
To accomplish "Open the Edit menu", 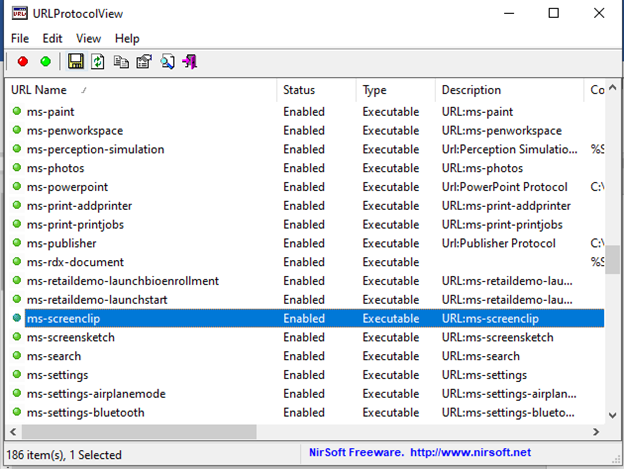I will pyautogui.click(x=53, y=39).
